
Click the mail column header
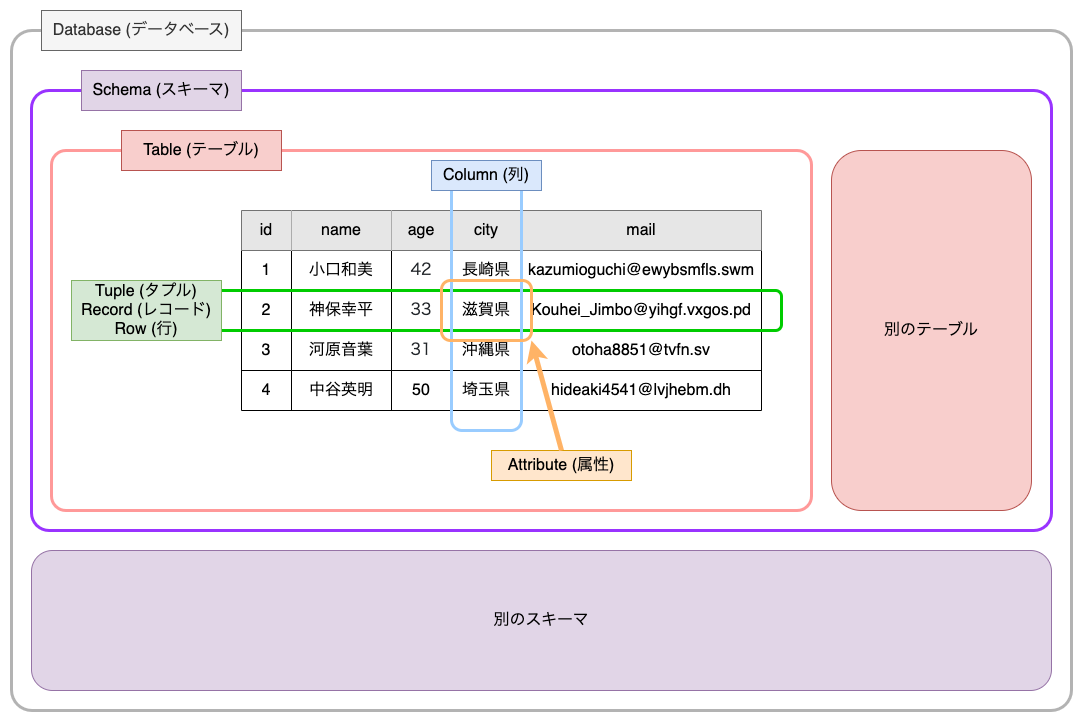pos(641,230)
